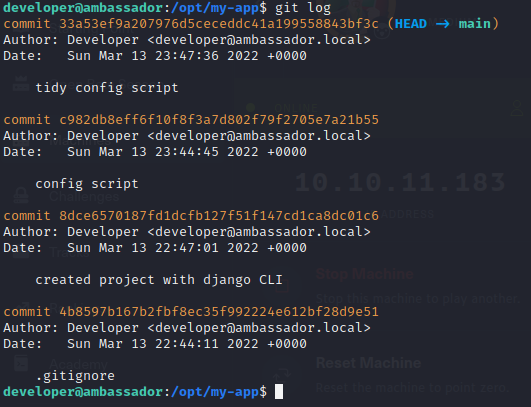Click date 'Sun Mar 13 23:44:45 2022'
Screen dimensions: 531x407
click(x=163, y=152)
